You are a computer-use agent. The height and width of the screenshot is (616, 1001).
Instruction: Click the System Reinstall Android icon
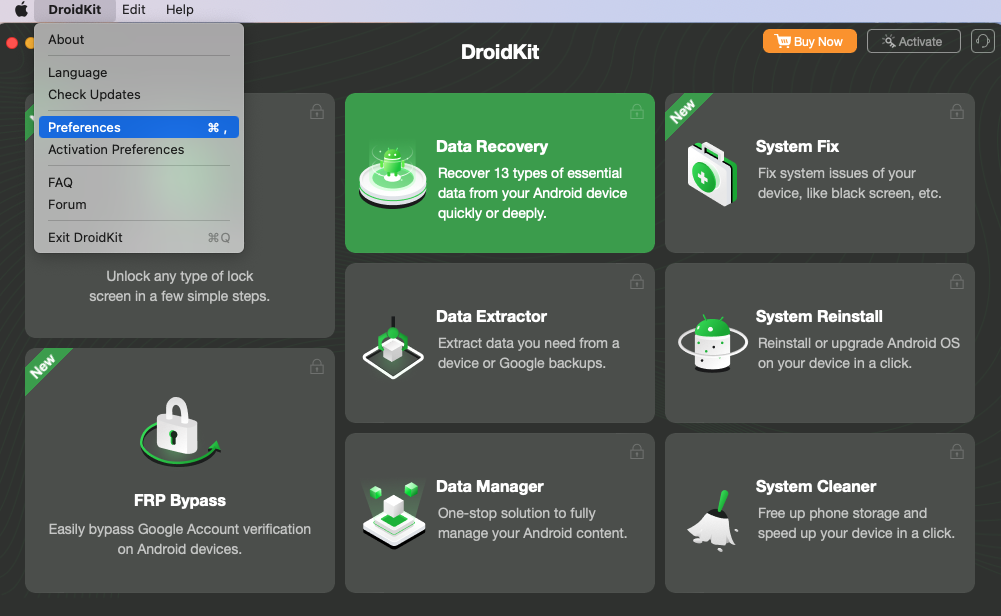click(712, 343)
